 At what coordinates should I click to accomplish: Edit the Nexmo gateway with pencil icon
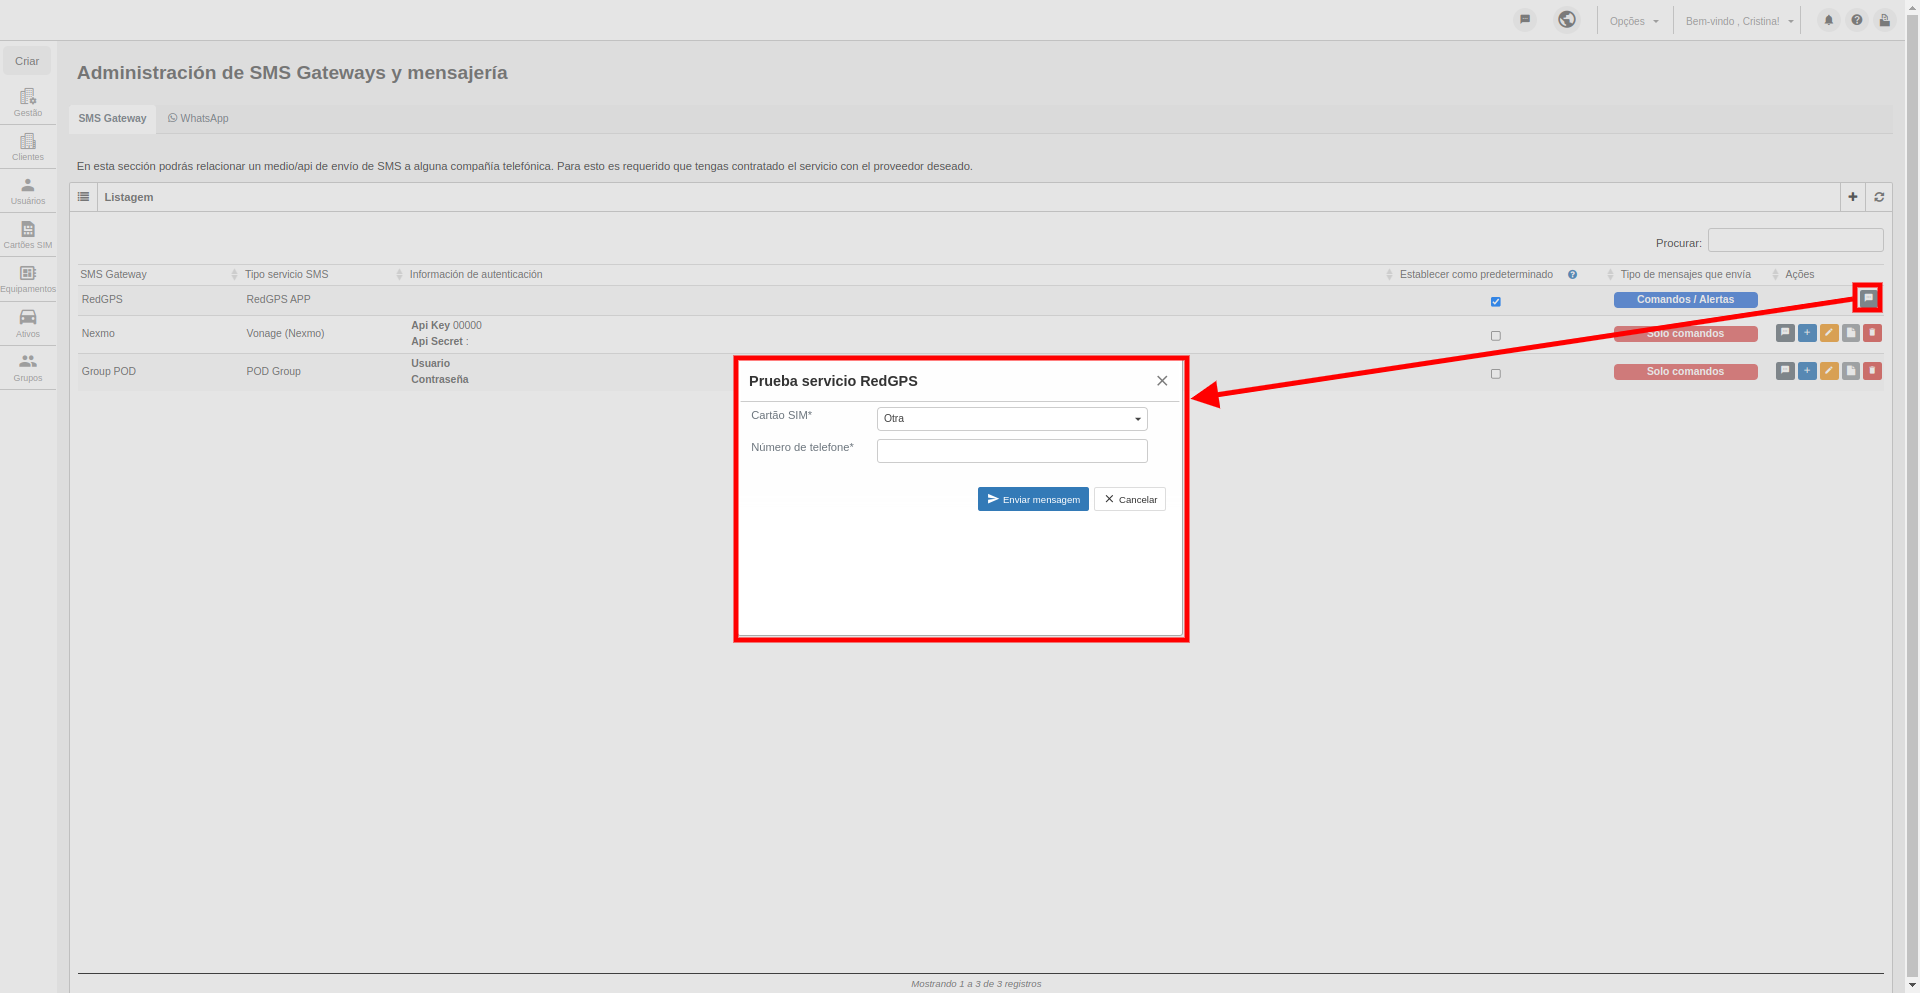point(1829,333)
